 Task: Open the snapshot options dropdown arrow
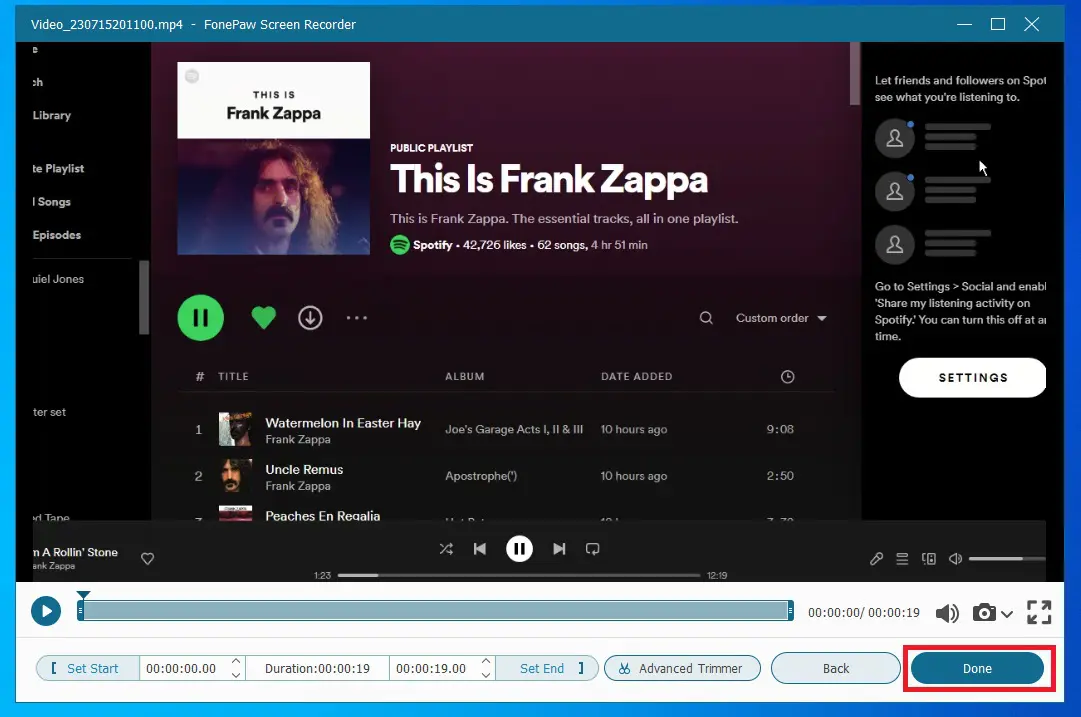(1007, 614)
